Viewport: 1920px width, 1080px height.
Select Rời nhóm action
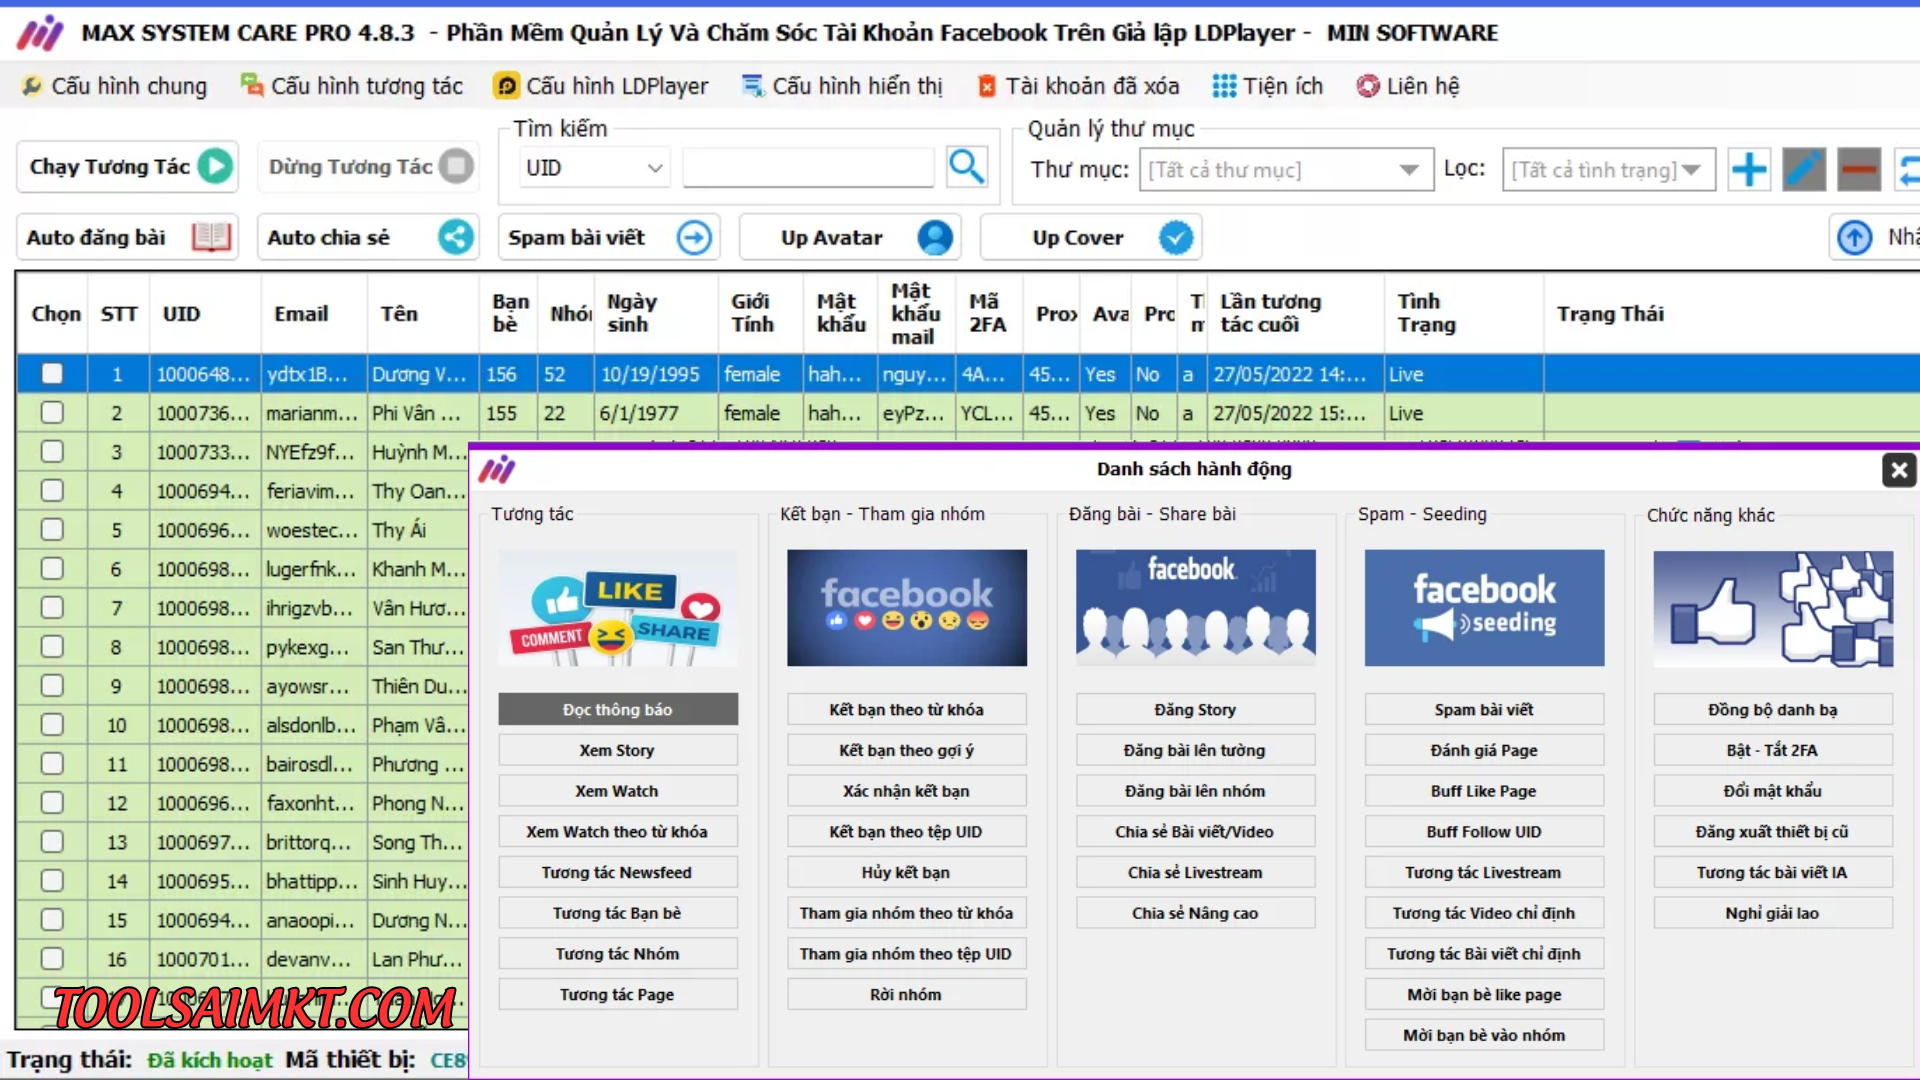907,994
